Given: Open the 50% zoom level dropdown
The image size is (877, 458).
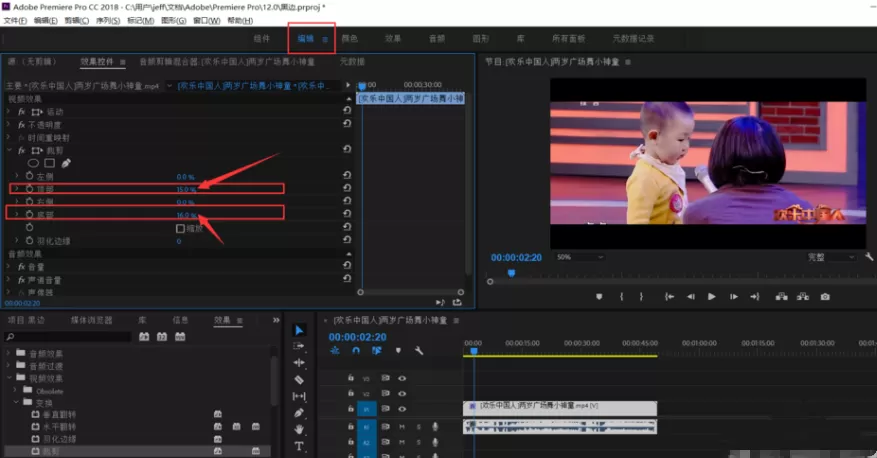Looking at the screenshot, I should point(580,257).
